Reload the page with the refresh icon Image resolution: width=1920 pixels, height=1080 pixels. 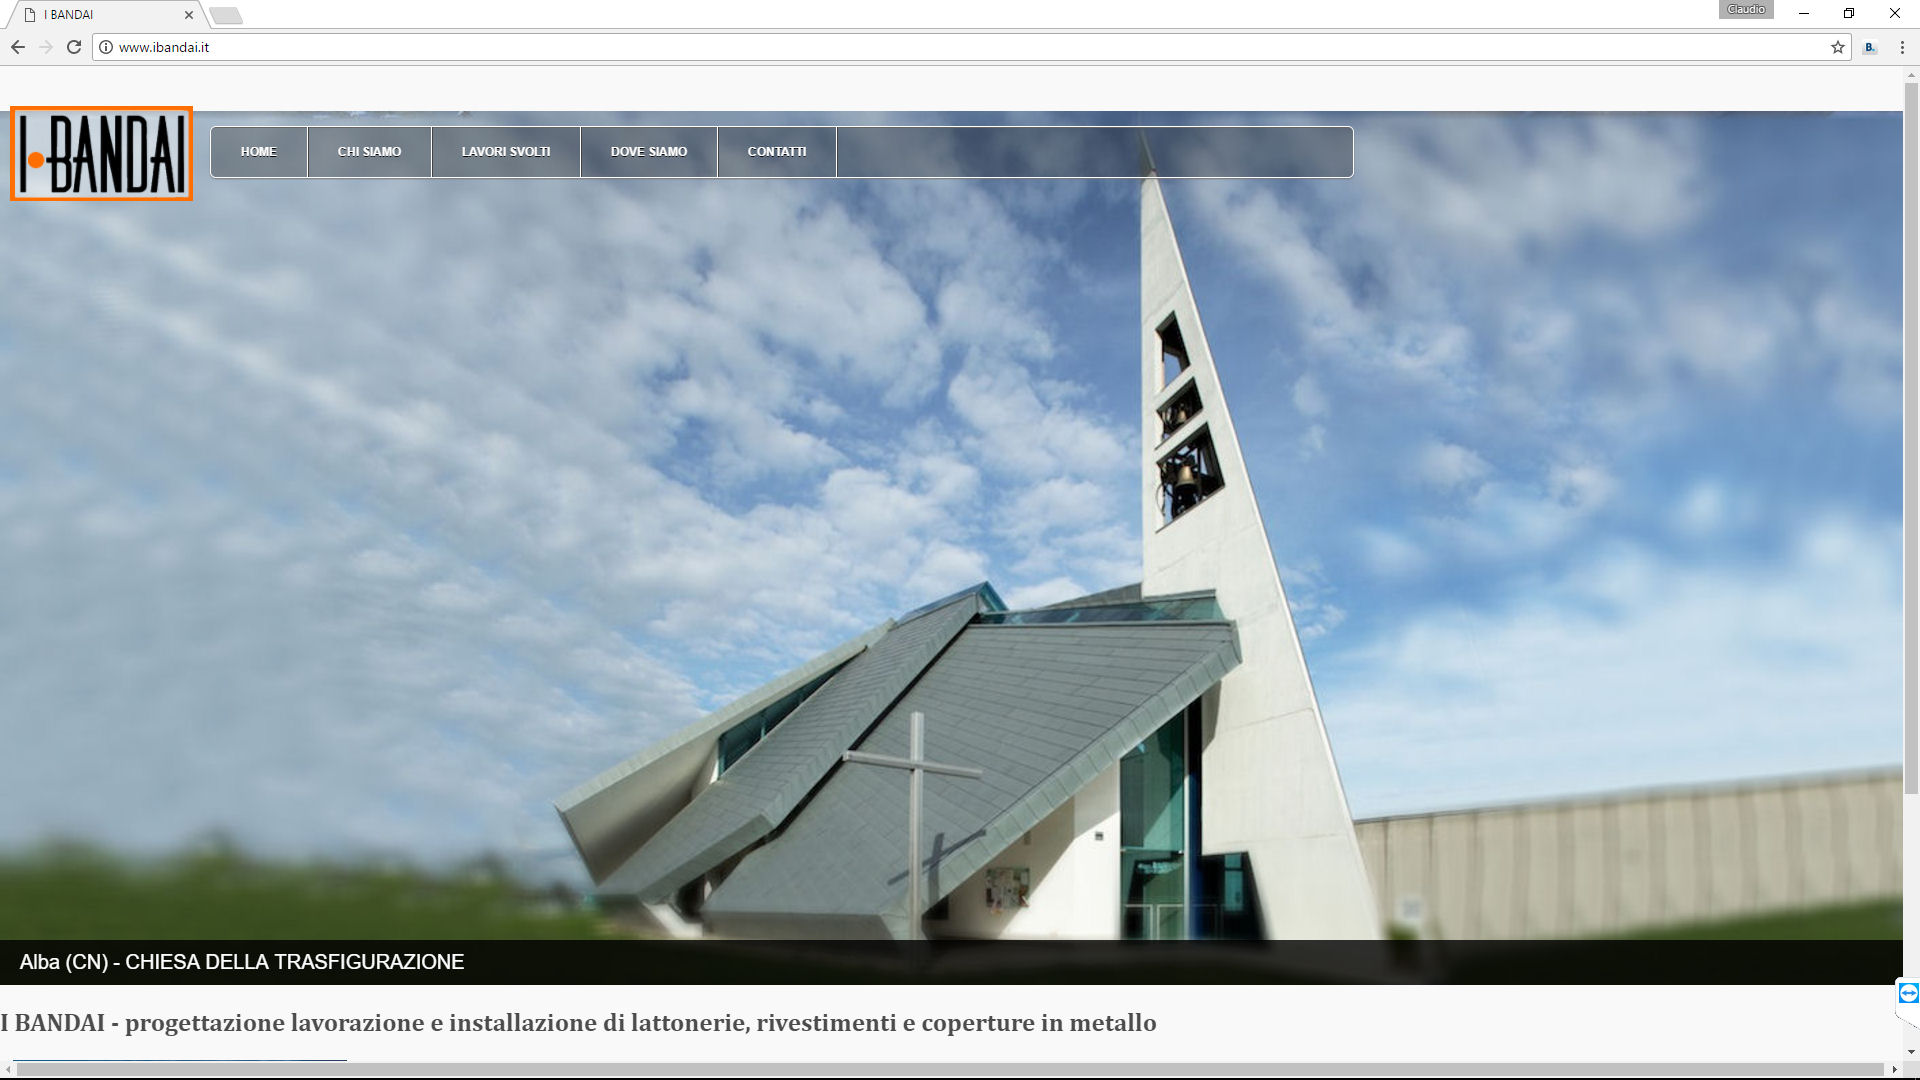coord(74,47)
